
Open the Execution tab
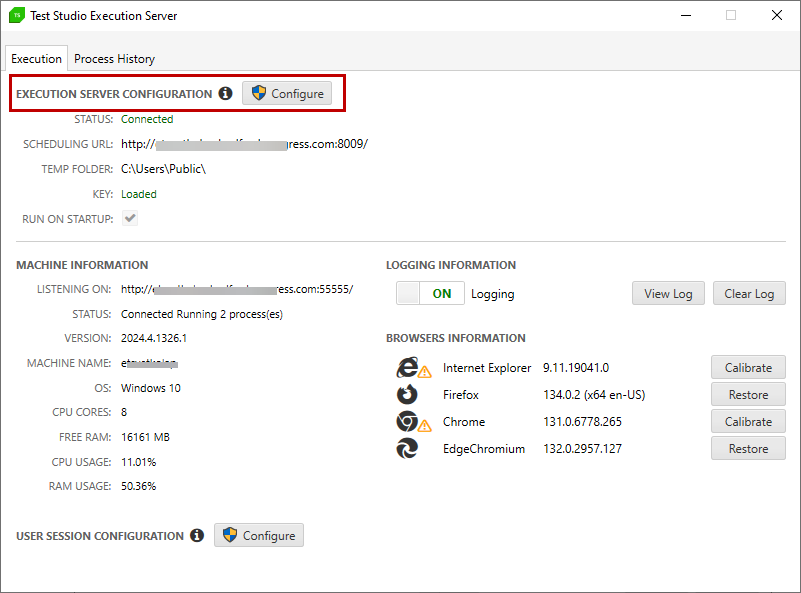click(x=36, y=59)
